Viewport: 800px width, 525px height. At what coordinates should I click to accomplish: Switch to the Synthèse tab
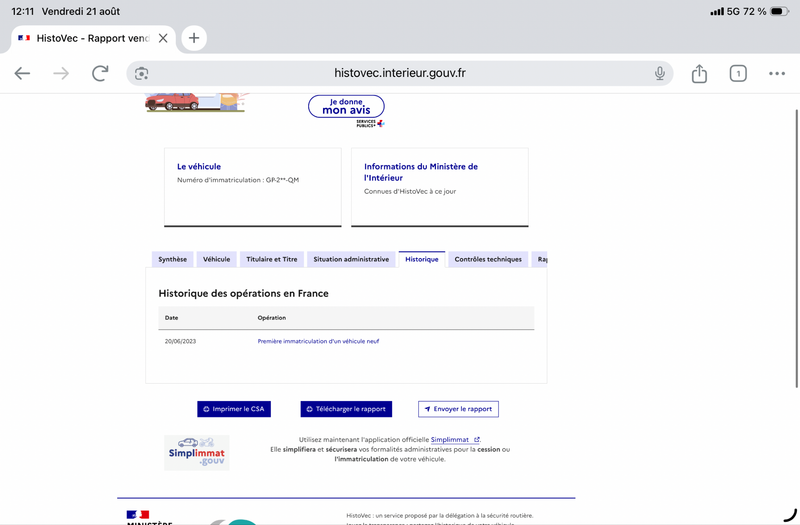[x=172, y=259]
